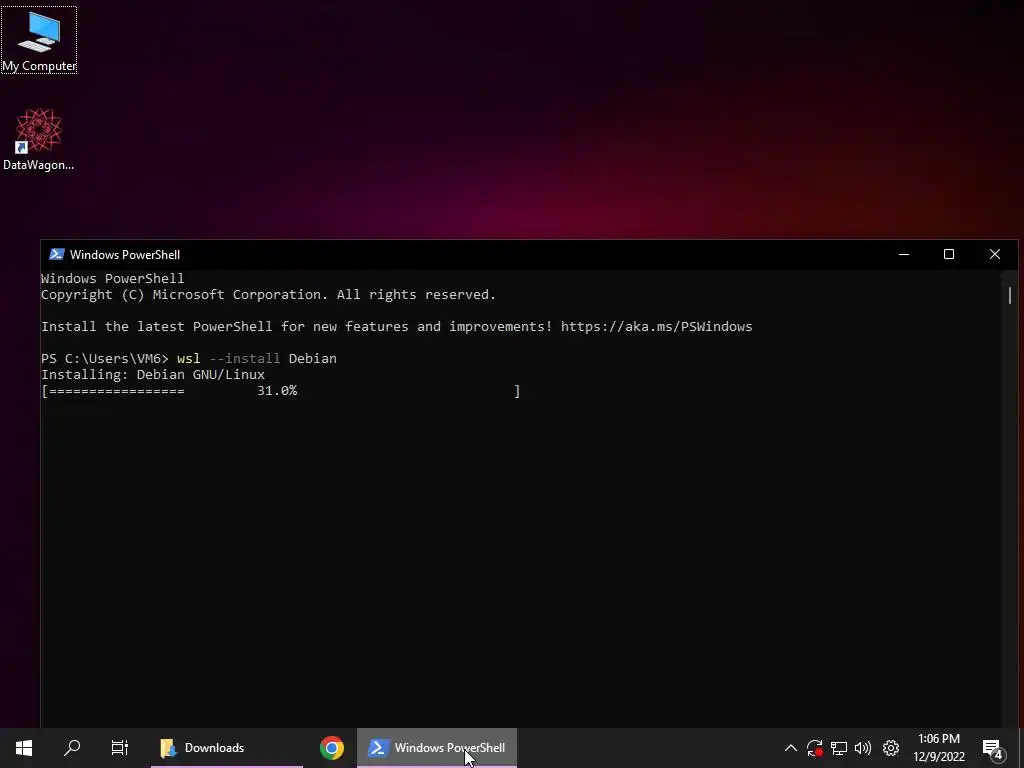Viewport: 1024px width, 768px height.
Task: Maximize the Windows PowerShell window
Action: click(949, 254)
